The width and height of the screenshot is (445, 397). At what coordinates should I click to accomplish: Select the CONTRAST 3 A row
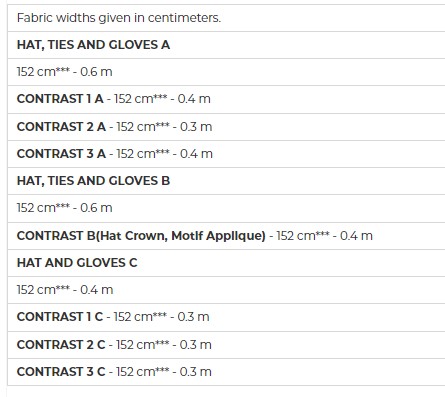point(226,154)
